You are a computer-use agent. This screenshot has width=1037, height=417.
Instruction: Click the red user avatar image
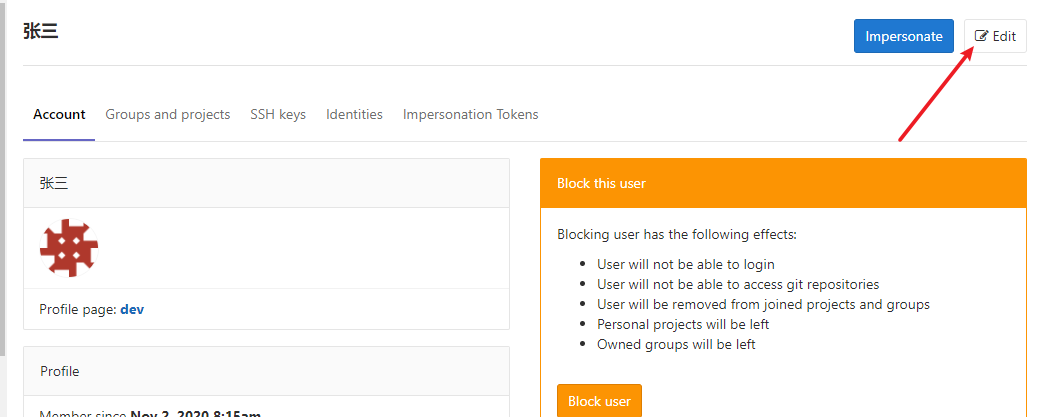(x=69, y=248)
